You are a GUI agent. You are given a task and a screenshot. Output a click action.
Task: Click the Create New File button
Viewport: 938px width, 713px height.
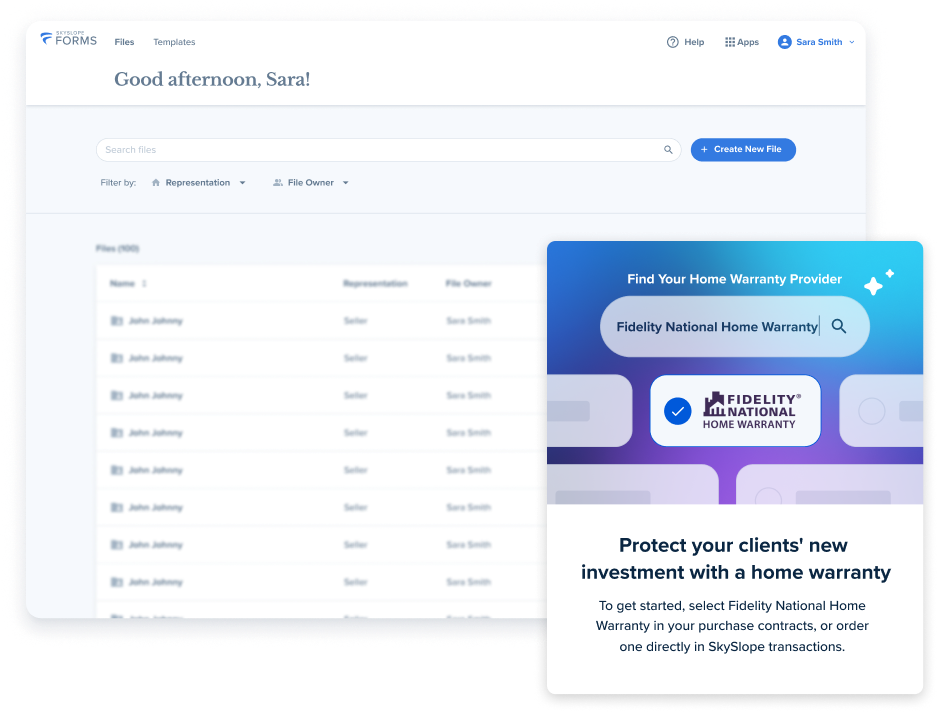pos(742,150)
